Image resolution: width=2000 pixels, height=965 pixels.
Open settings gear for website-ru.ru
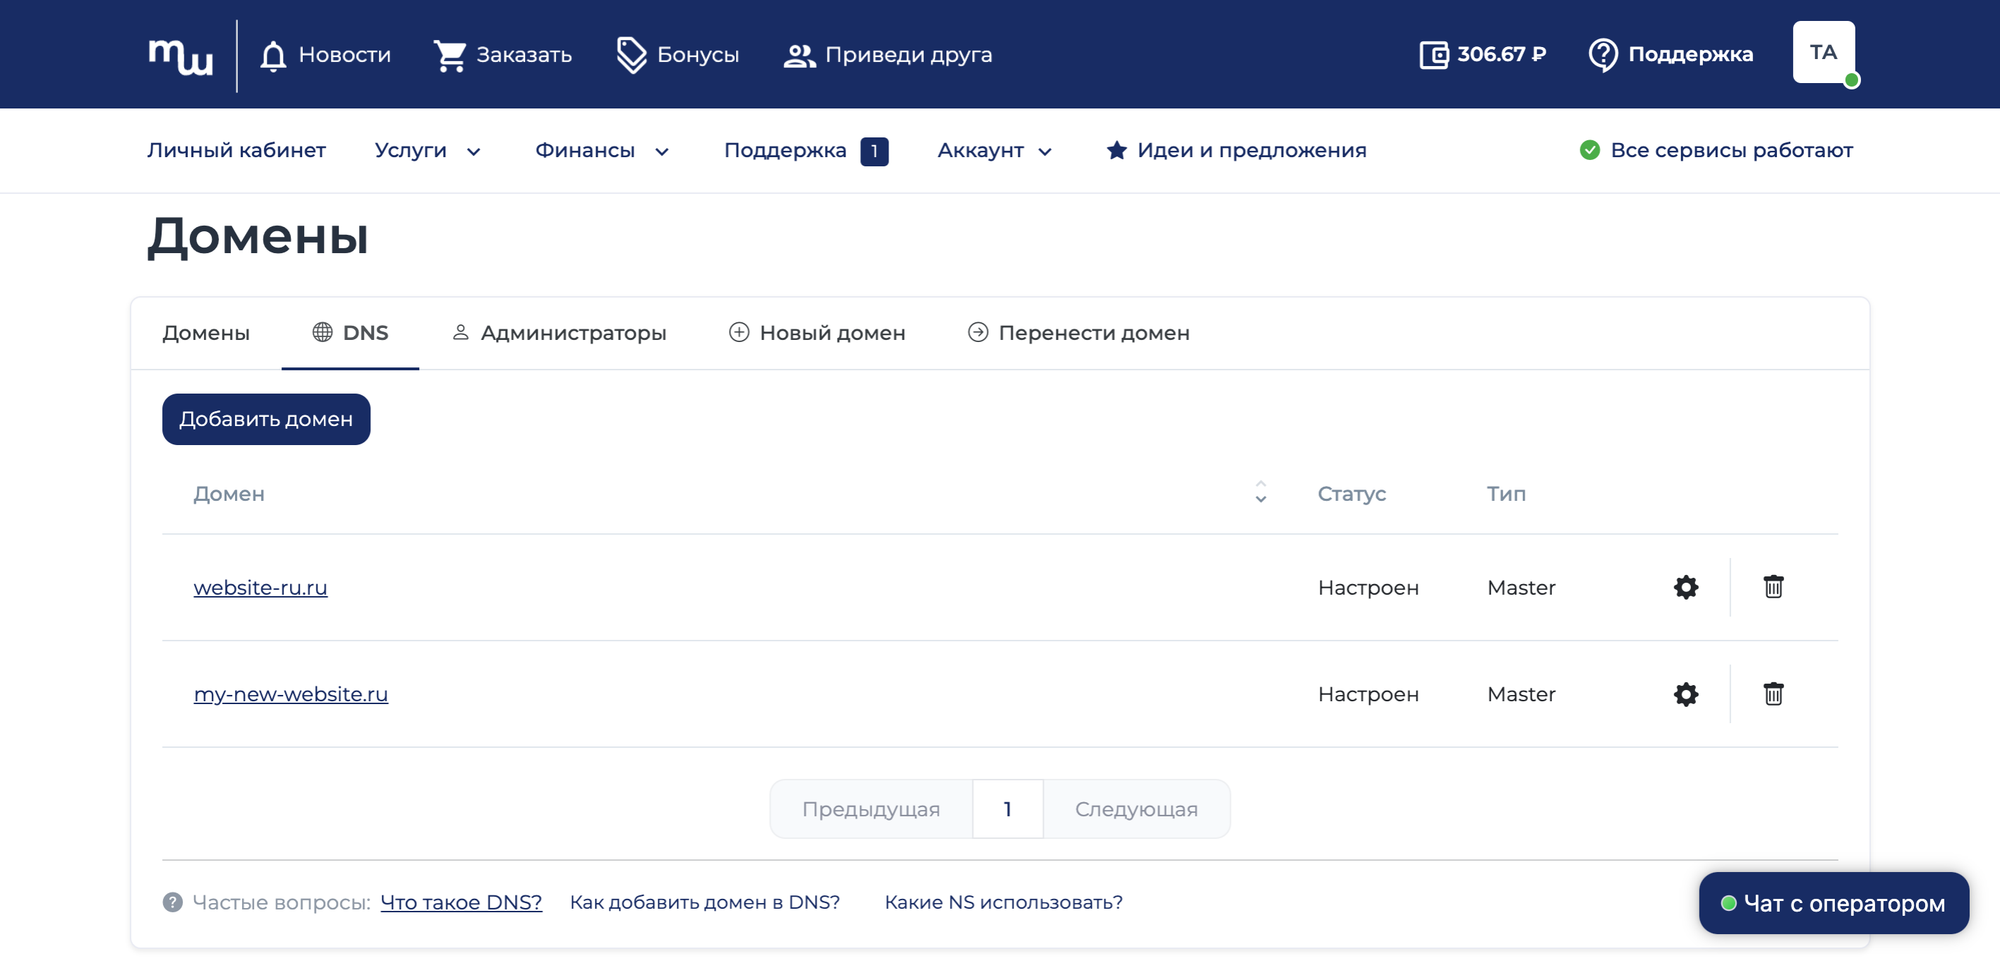(1686, 587)
